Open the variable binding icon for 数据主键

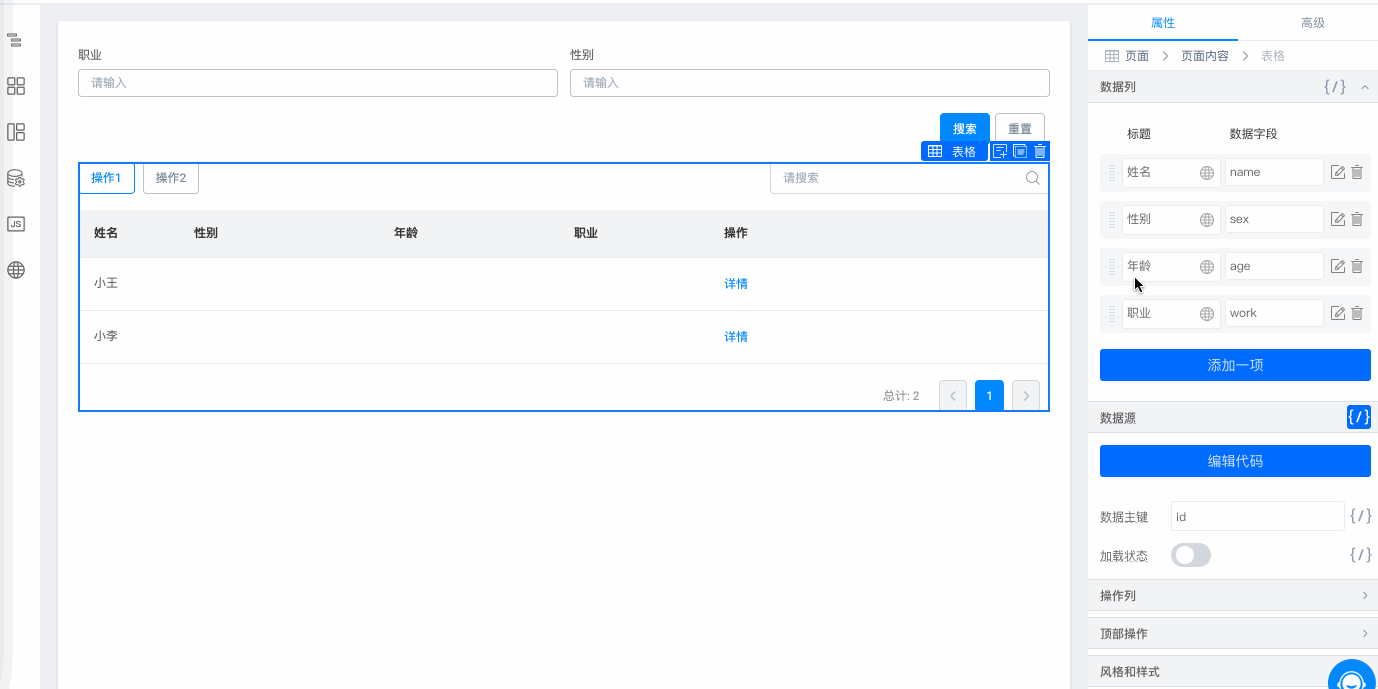pyautogui.click(x=1361, y=516)
